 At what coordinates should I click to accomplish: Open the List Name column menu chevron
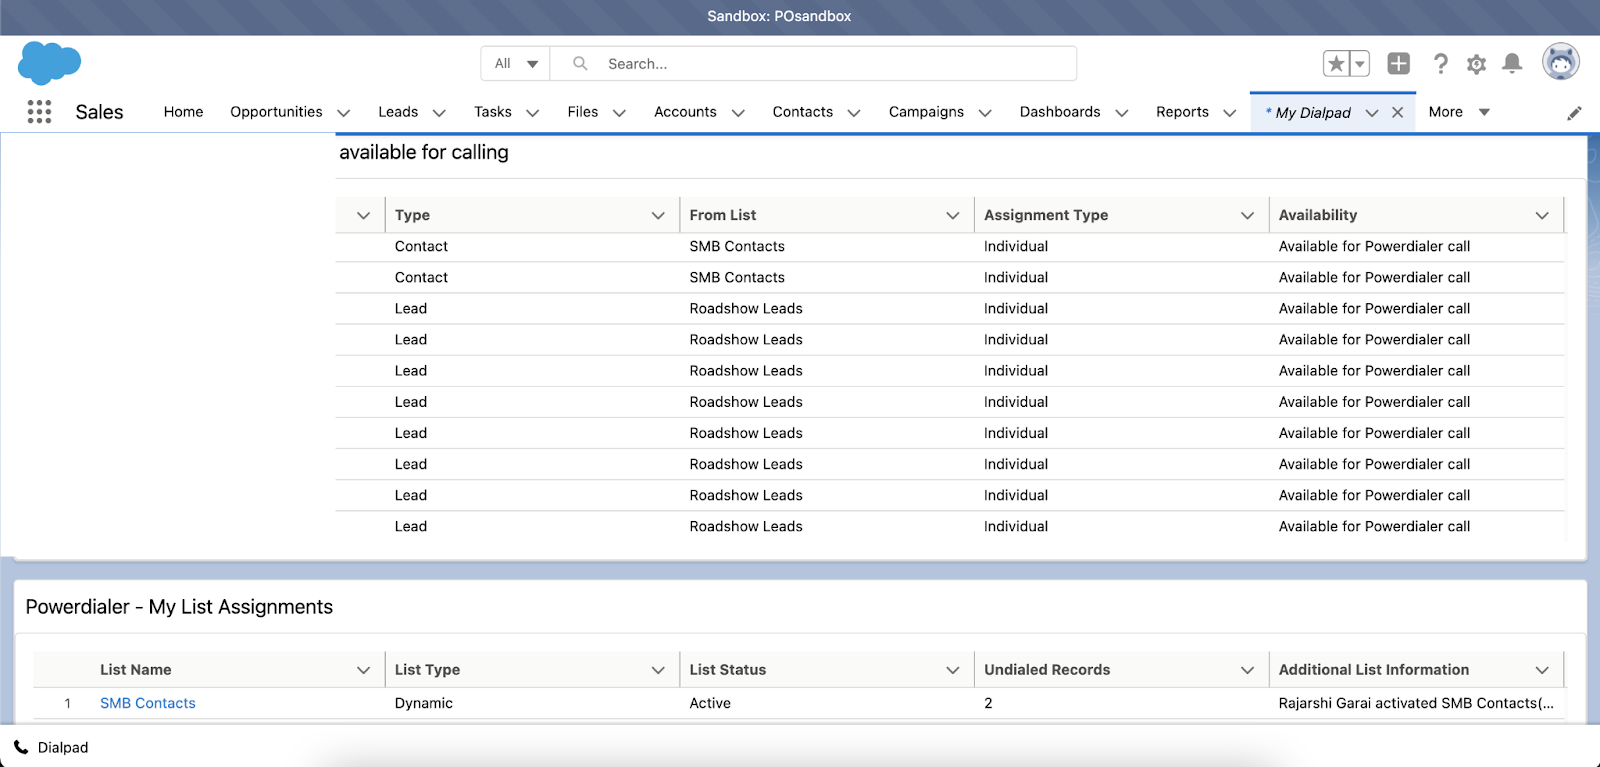coord(363,670)
